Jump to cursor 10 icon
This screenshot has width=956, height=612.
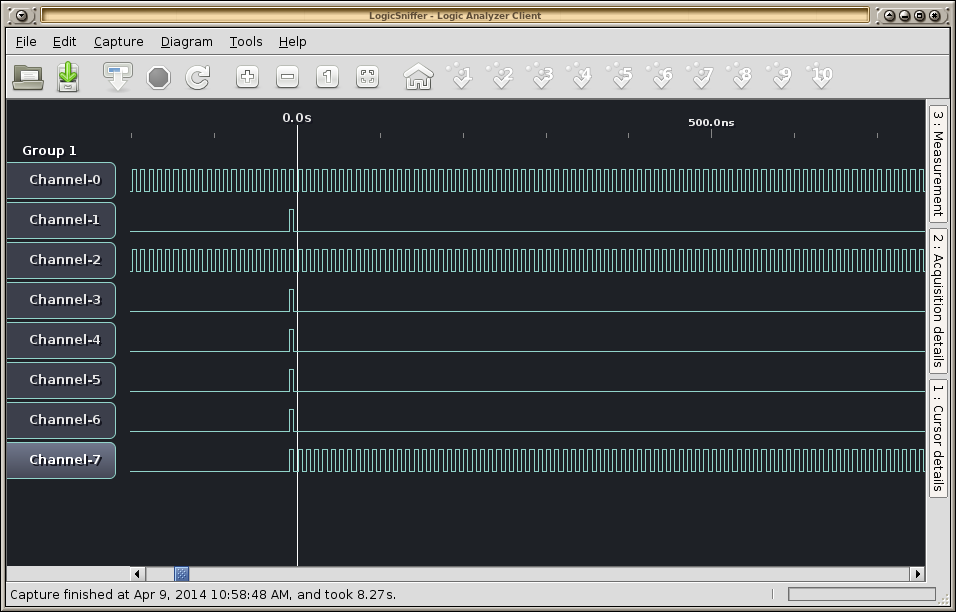click(x=820, y=76)
